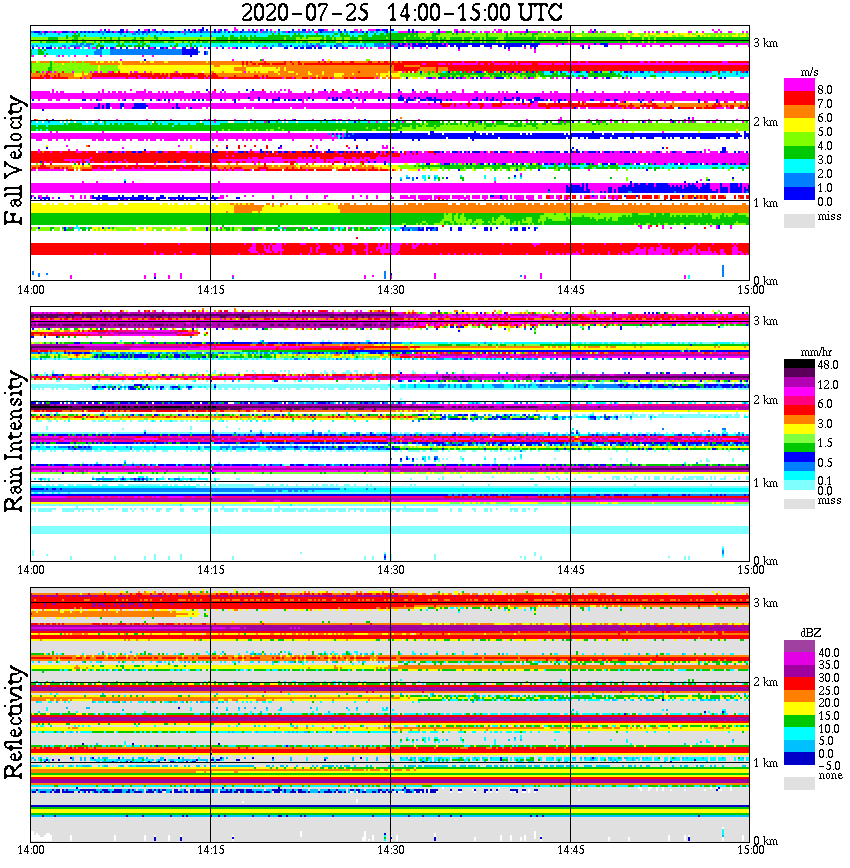850x868 pixels.
Task: Select the gray 'miss' swatch in Fall Velocity legend
Action: tap(799, 221)
